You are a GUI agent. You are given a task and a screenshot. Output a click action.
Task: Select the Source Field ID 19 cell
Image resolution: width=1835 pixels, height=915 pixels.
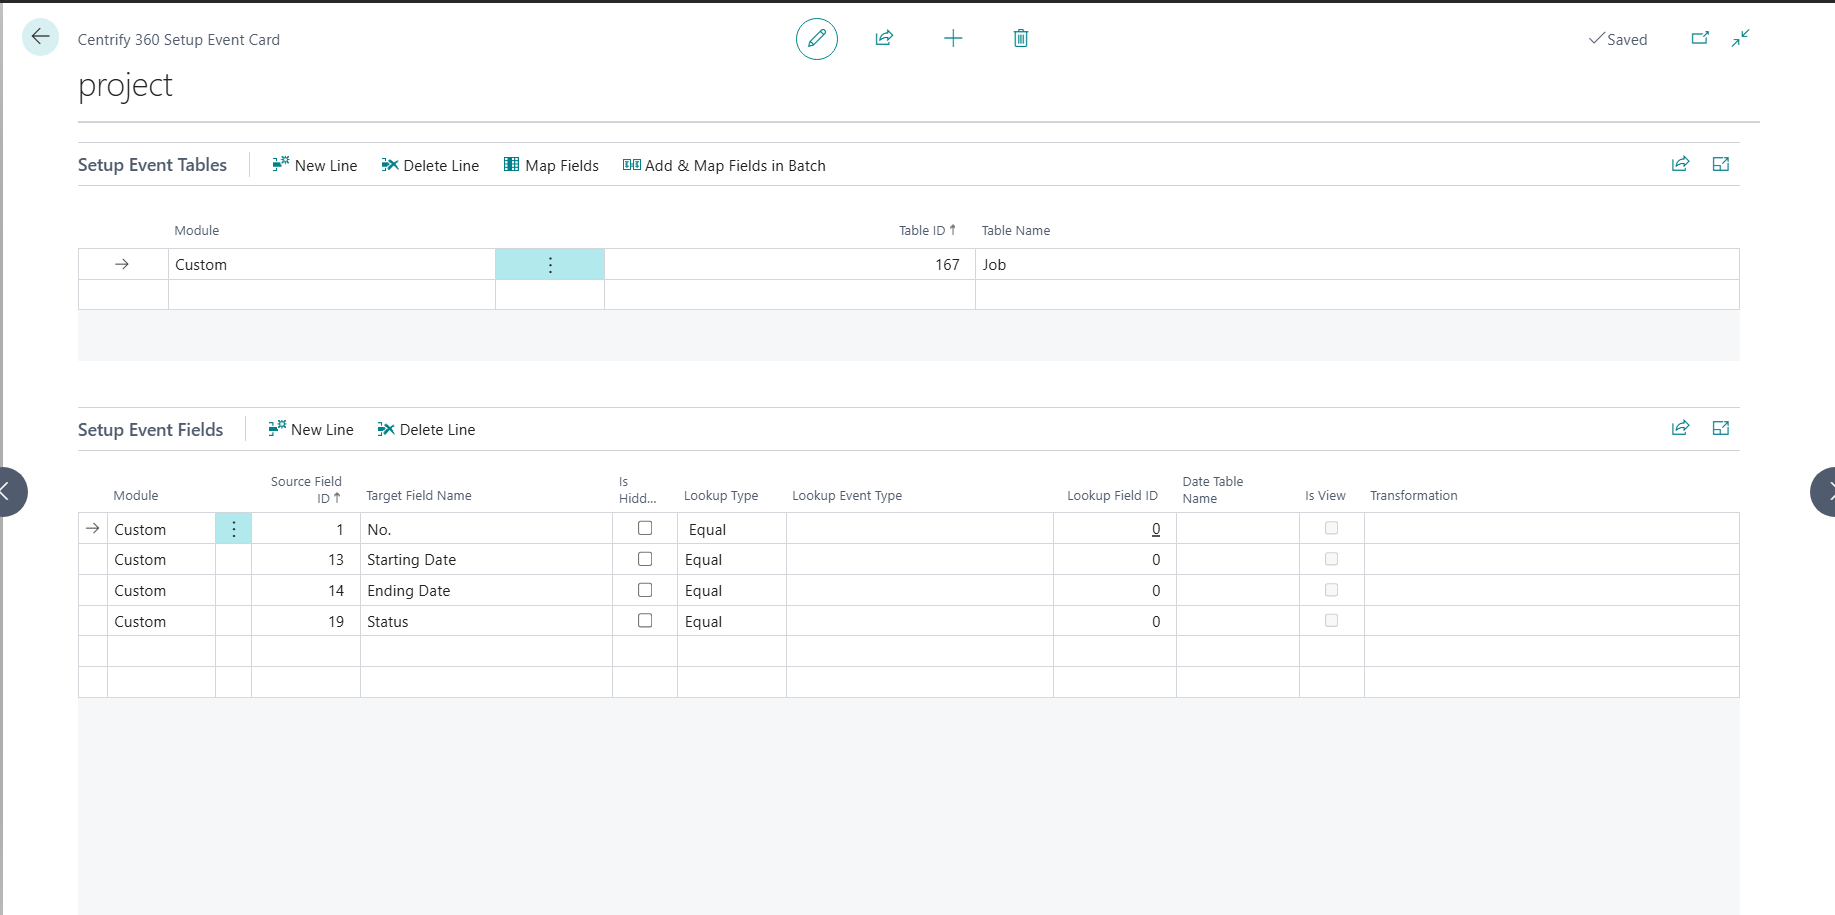pos(306,621)
